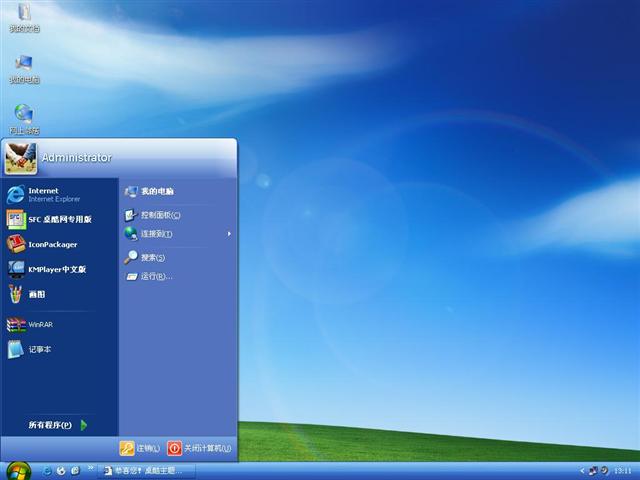Click the globe Quick Launch icon
Image resolution: width=640 pixels, height=480 pixels.
(61, 471)
